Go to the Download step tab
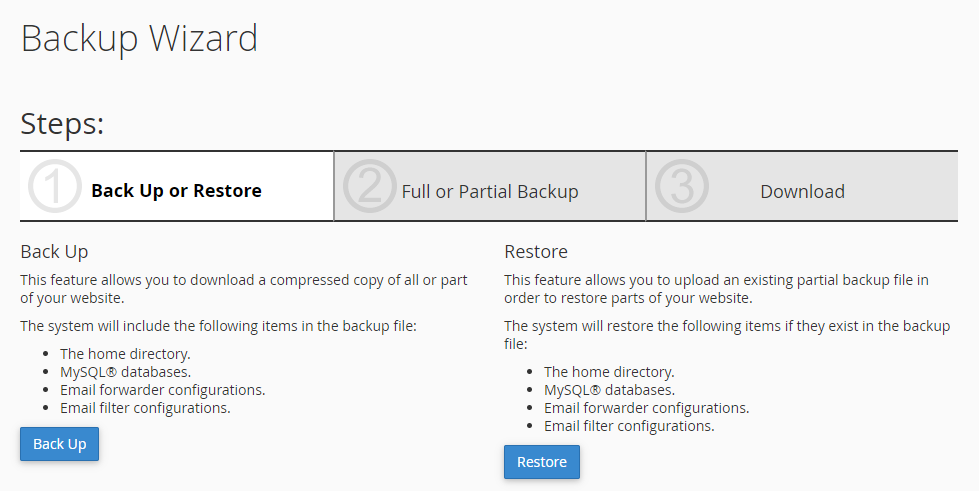This screenshot has width=979, height=491. [x=802, y=192]
